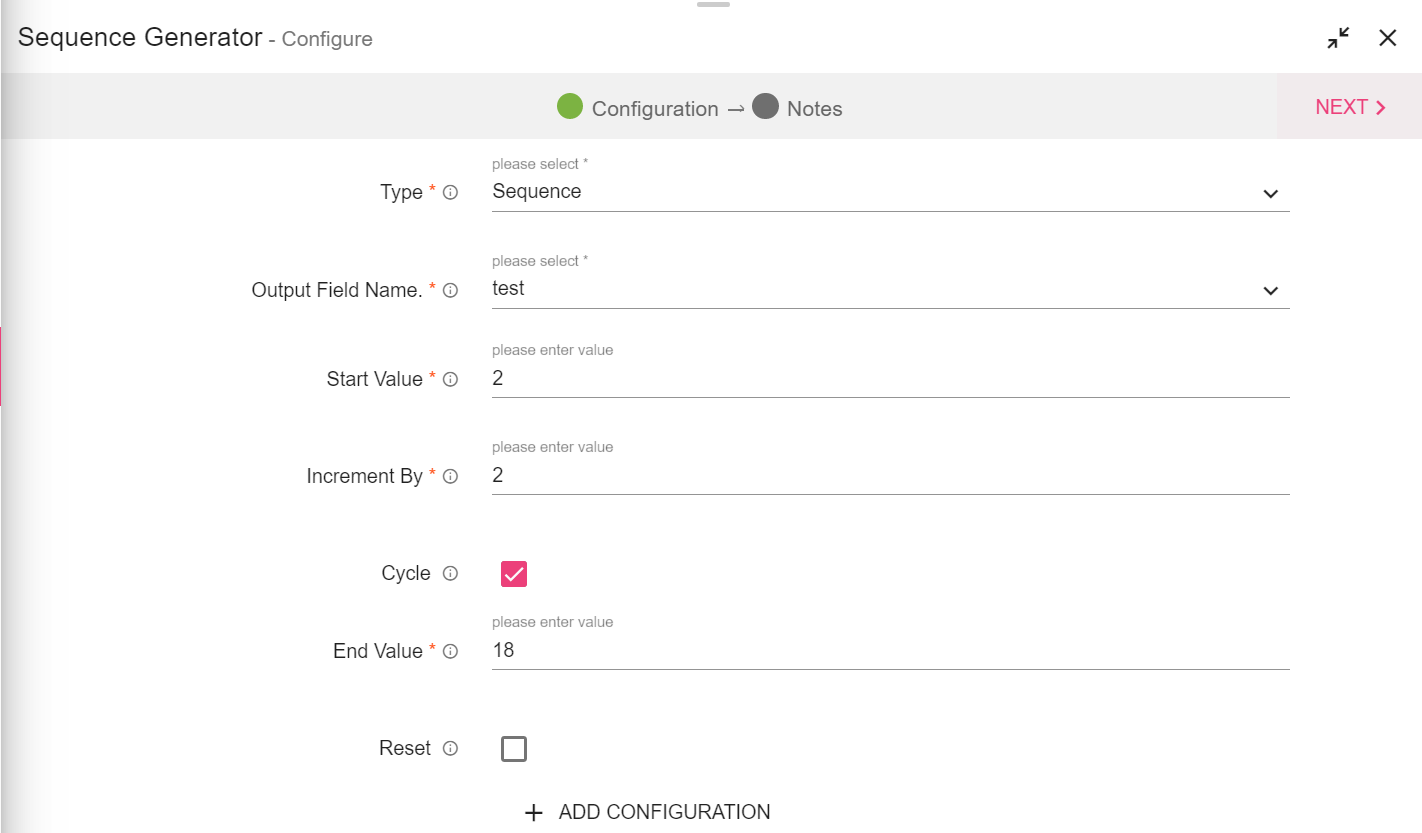Enable the Reset checkbox
Viewport: 1422px width, 833px height.
click(x=514, y=749)
